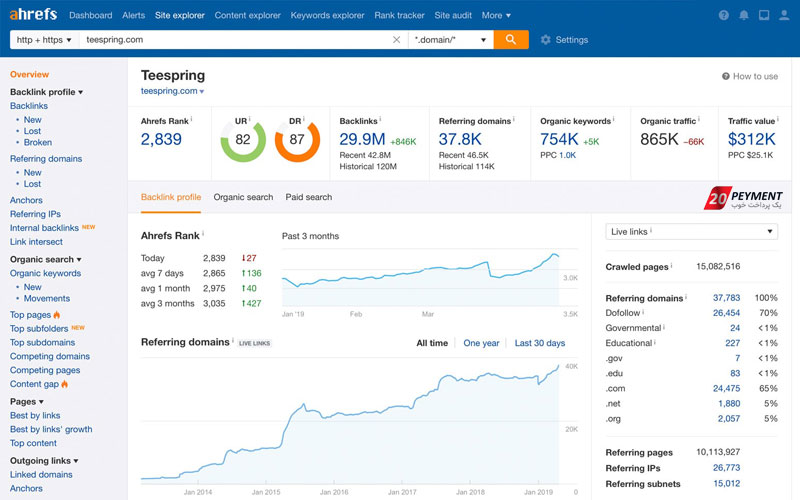This screenshot has height=500, width=800.
Task: Open the Backlinks sidebar link
Action: tap(29, 106)
